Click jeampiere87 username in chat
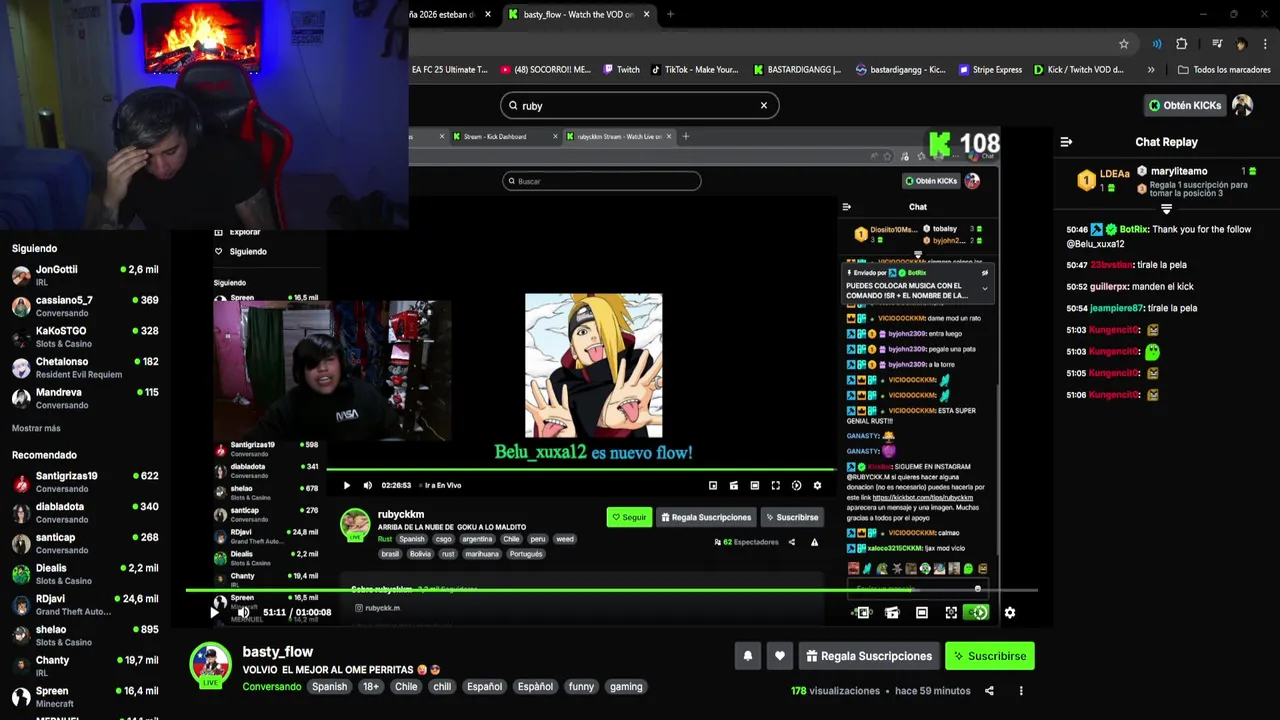This screenshot has width=1280, height=720. point(1116,309)
